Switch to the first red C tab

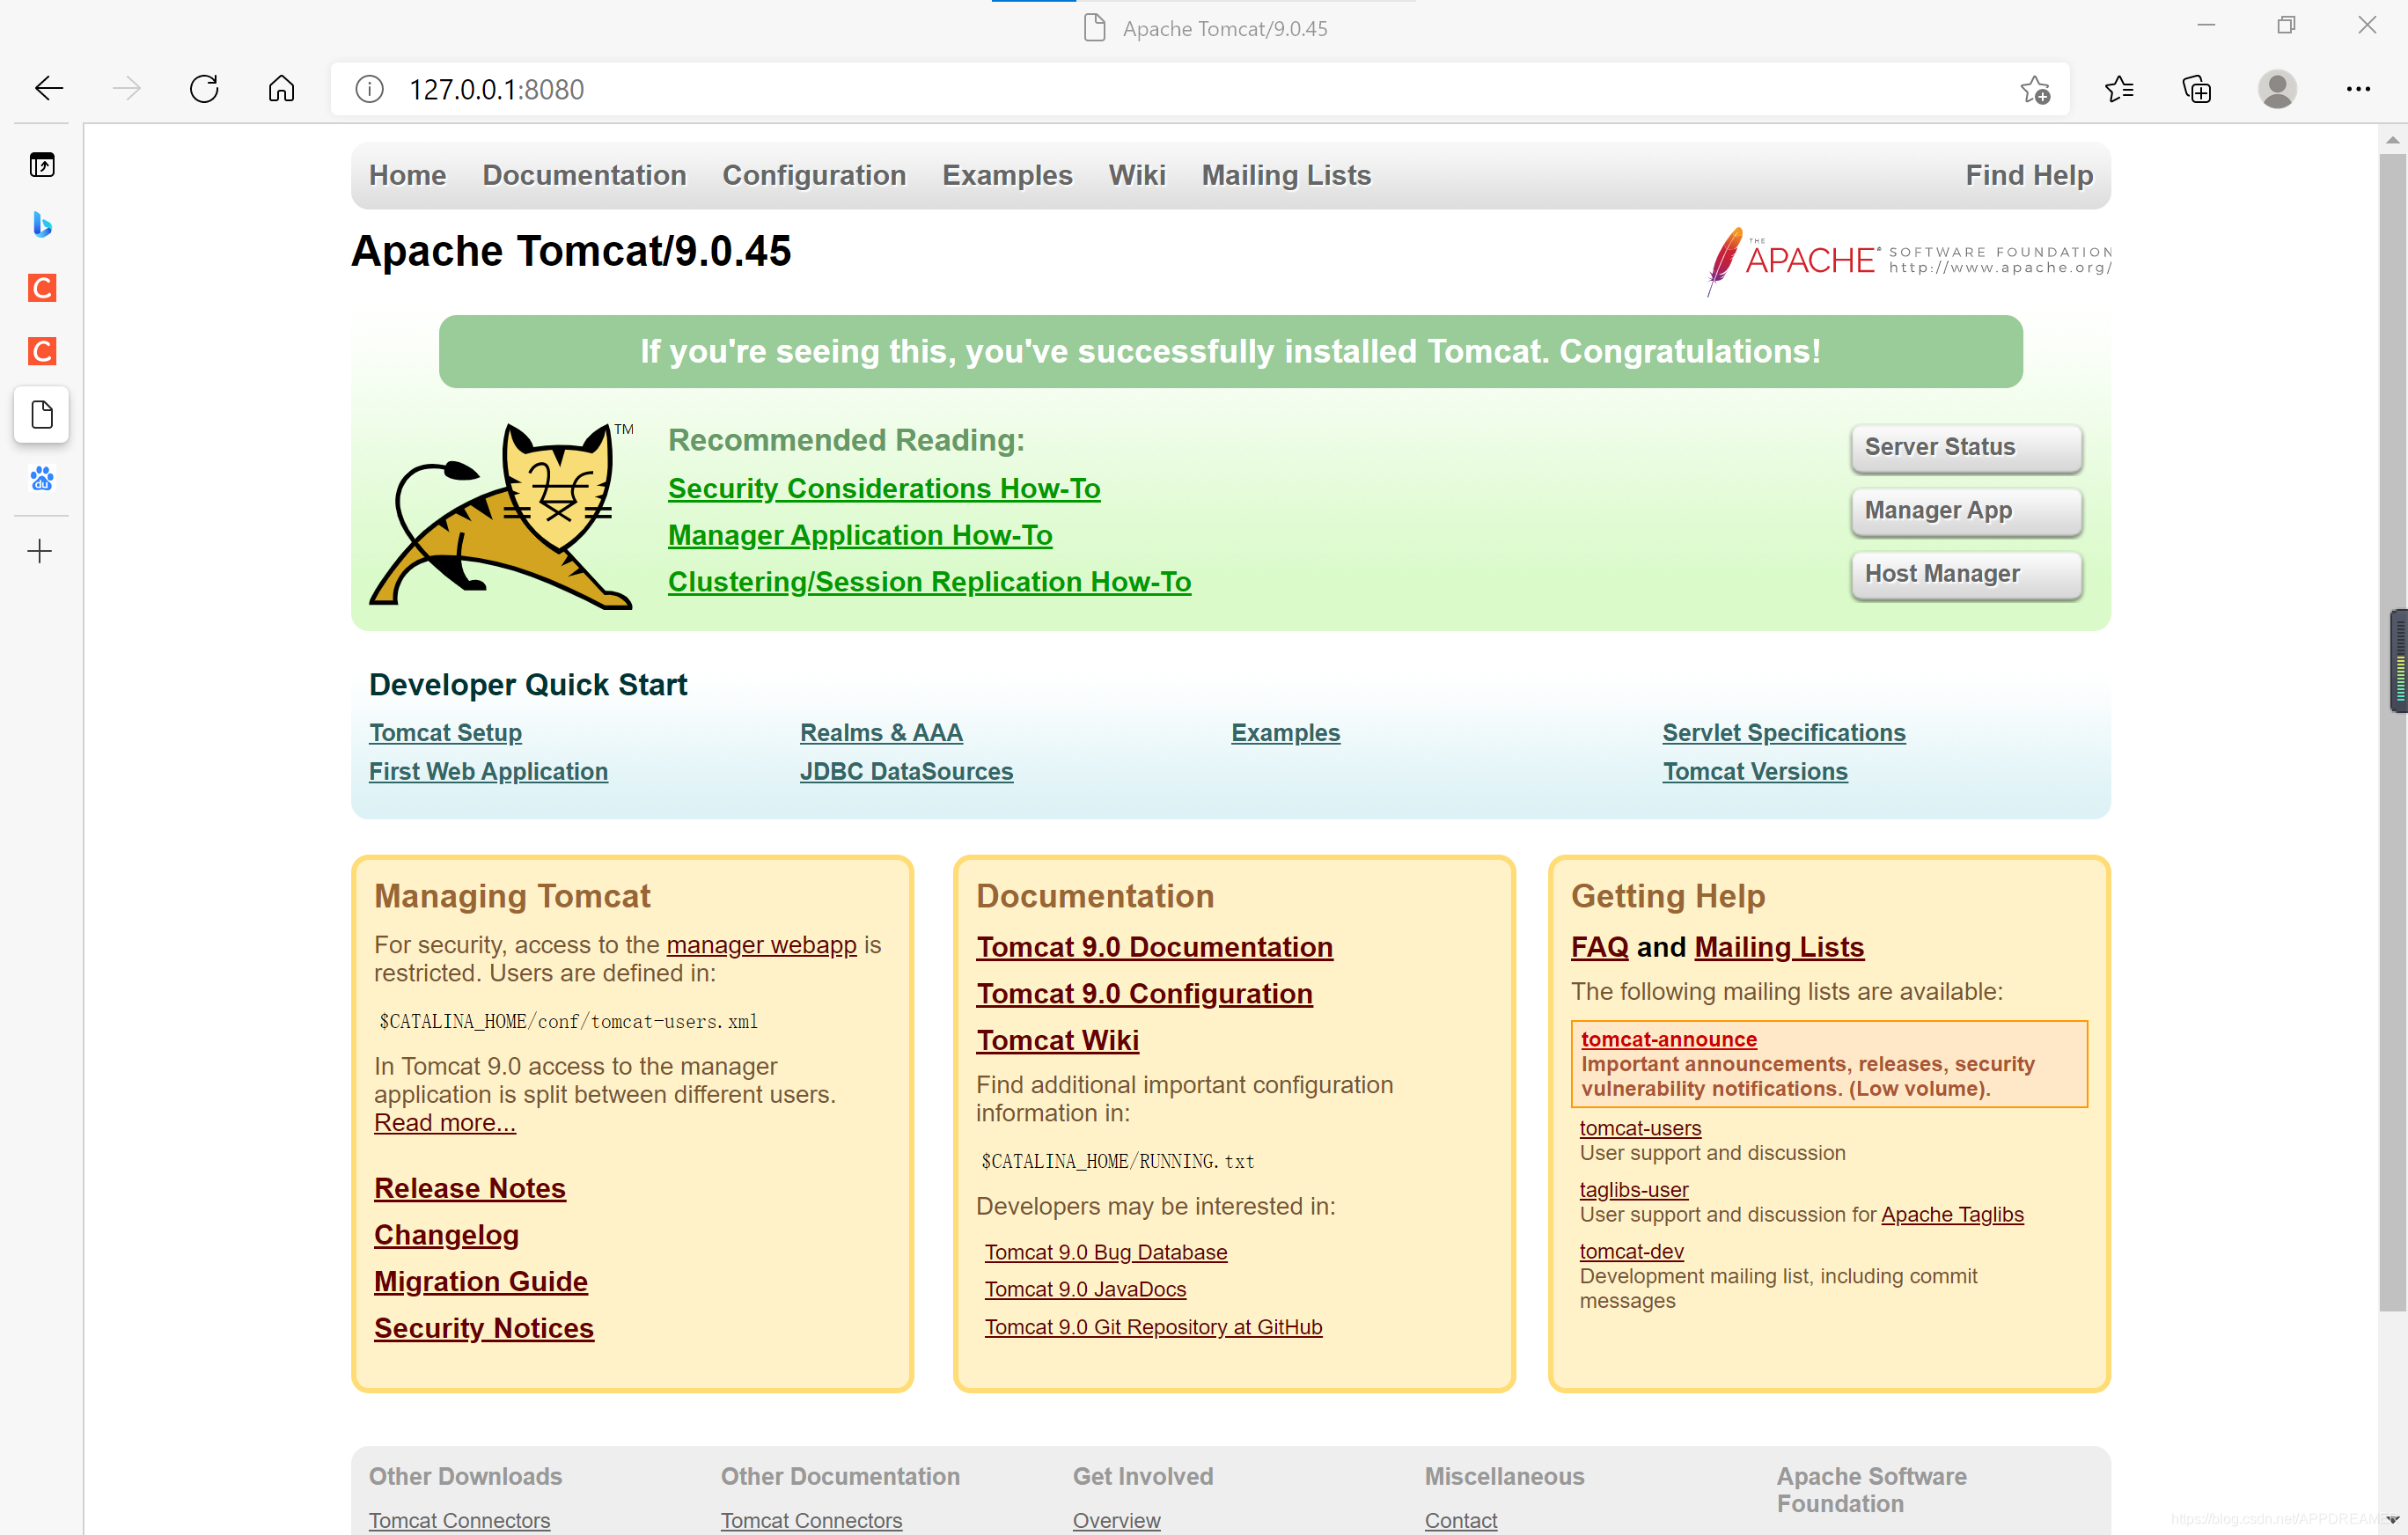click(x=41, y=288)
